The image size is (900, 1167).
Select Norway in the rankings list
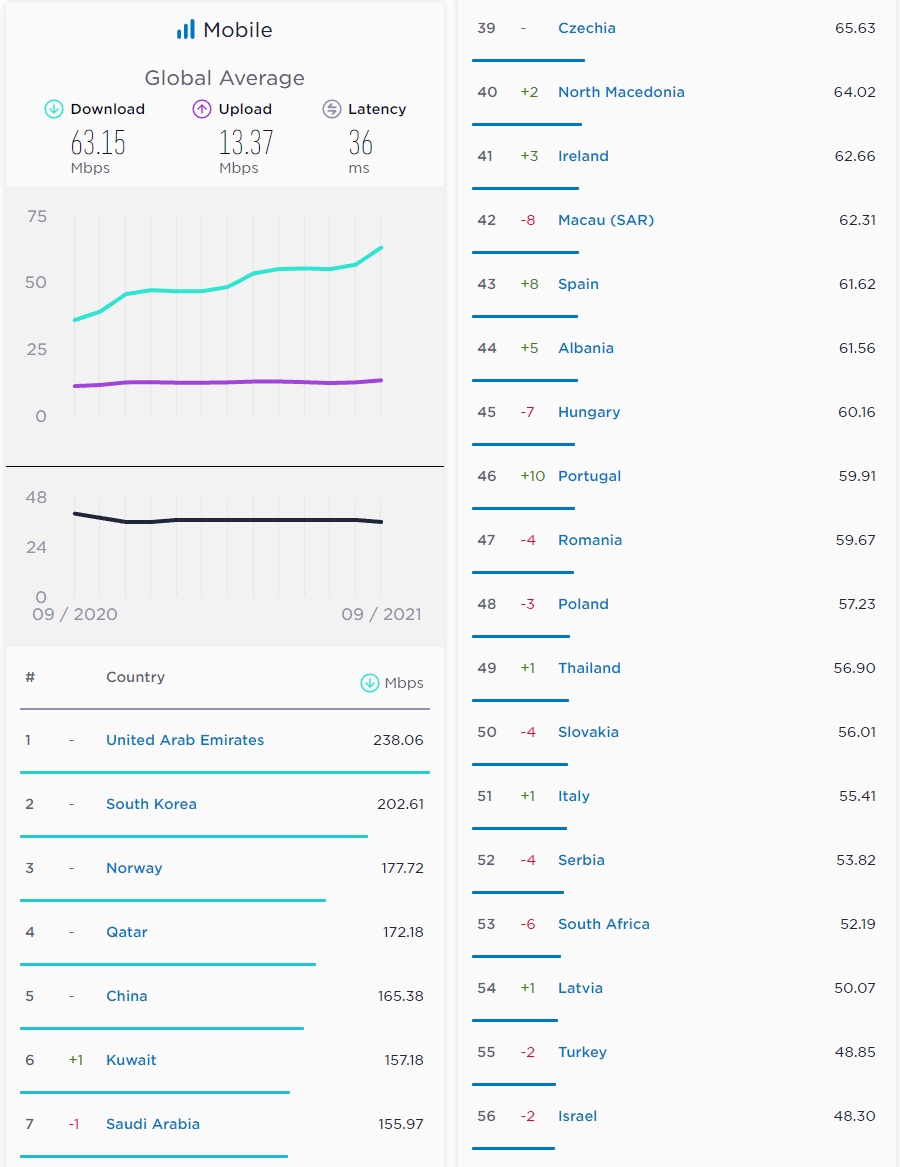(x=134, y=868)
